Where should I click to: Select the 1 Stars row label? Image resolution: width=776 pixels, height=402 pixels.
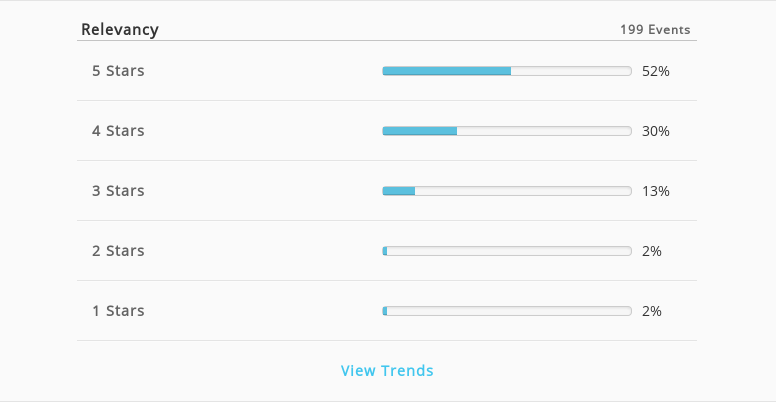tap(118, 310)
